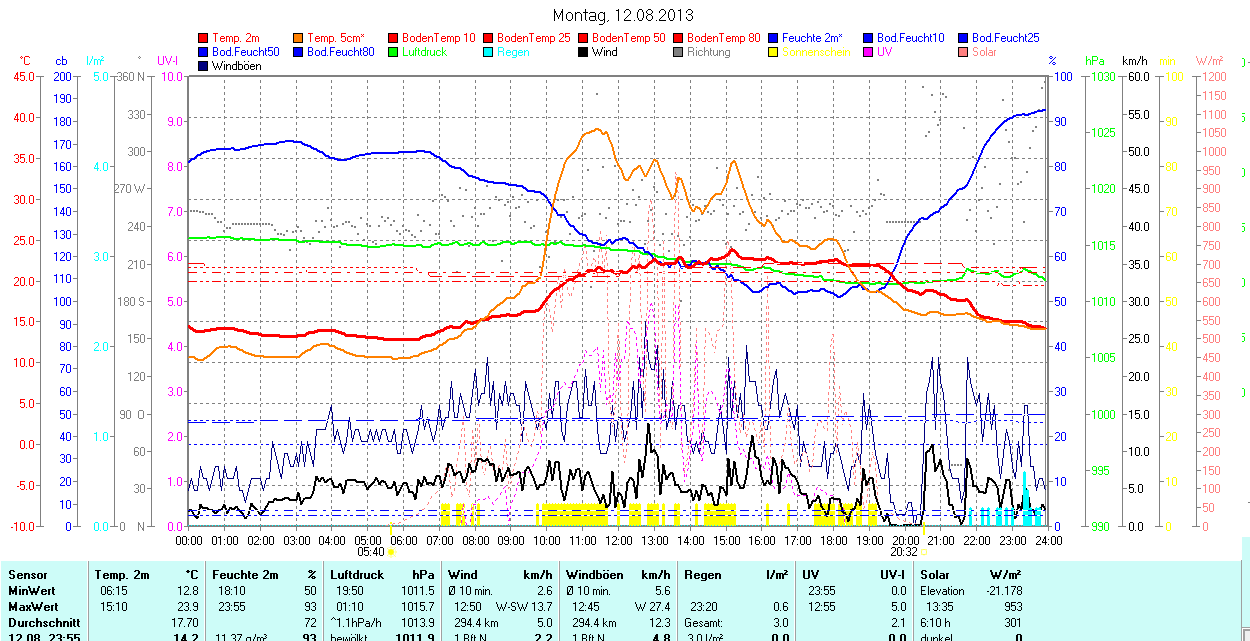Image resolution: width=1250 pixels, height=641 pixels.
Task: Click the magenta UV legend square
Action: coord(869,52)
